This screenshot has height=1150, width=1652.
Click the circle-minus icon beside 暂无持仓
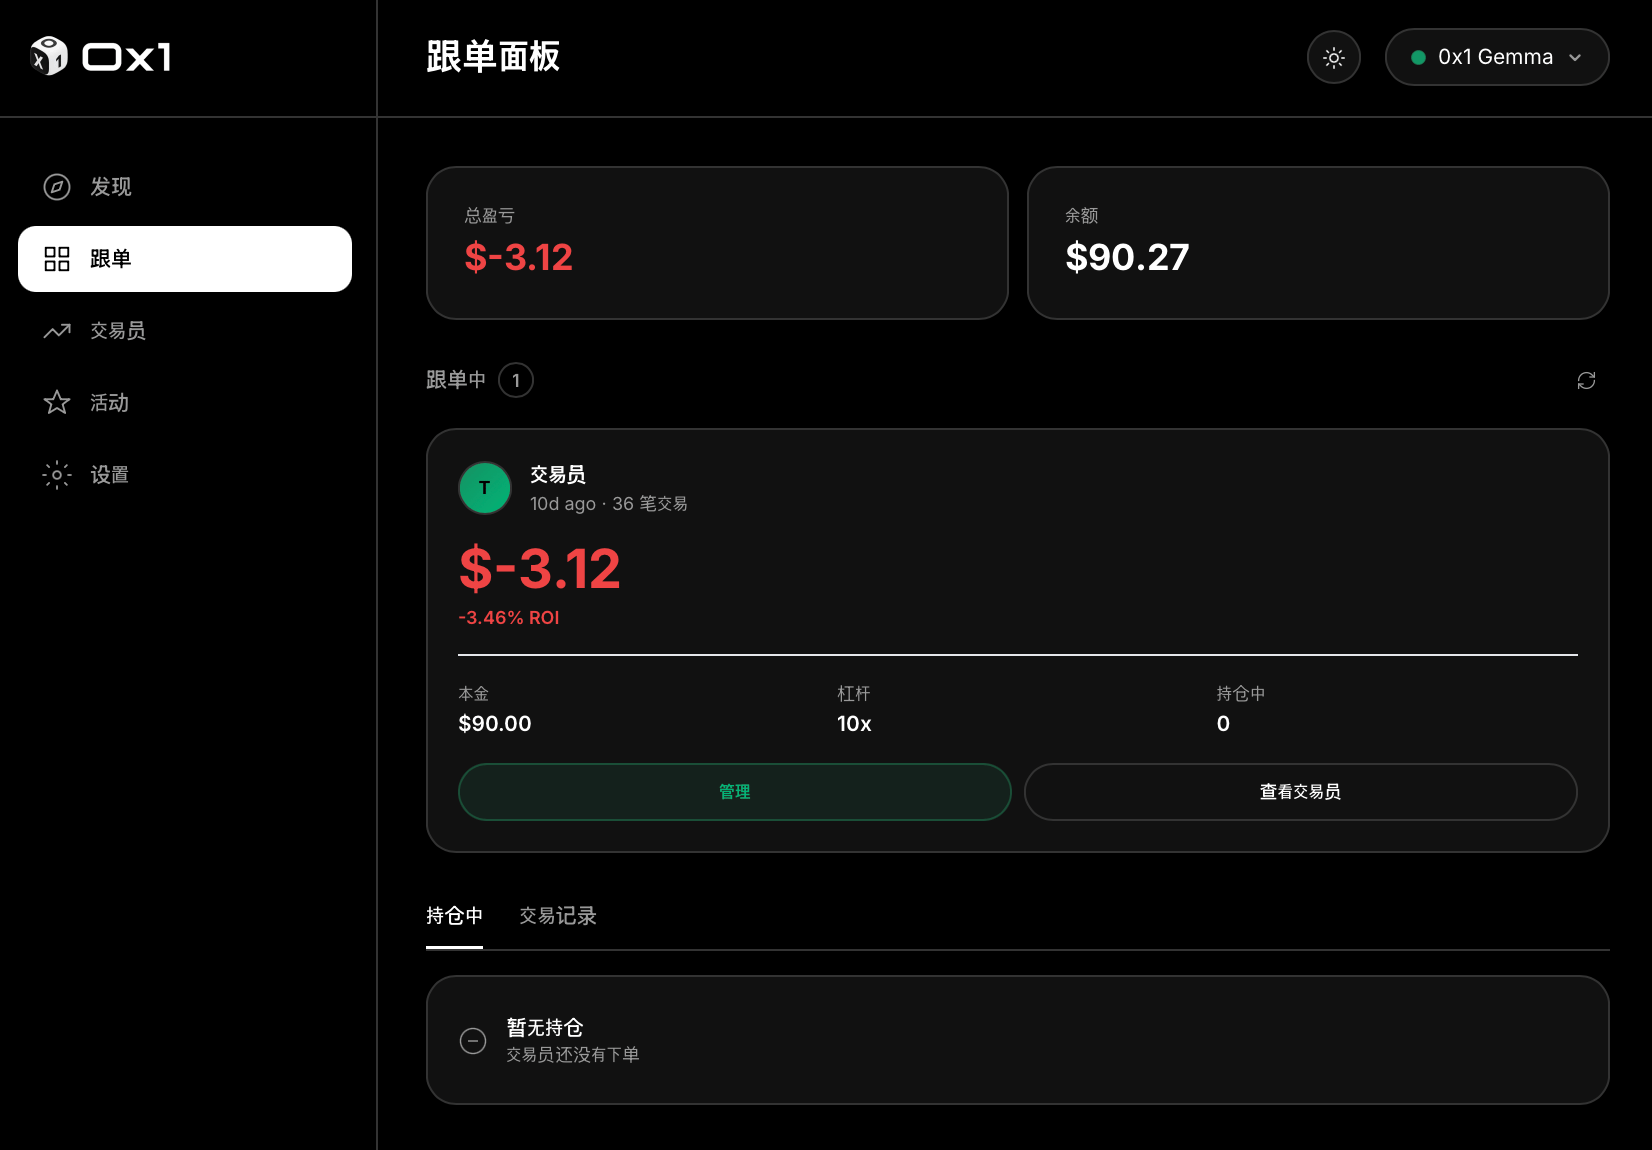(x=473, y=1041)
